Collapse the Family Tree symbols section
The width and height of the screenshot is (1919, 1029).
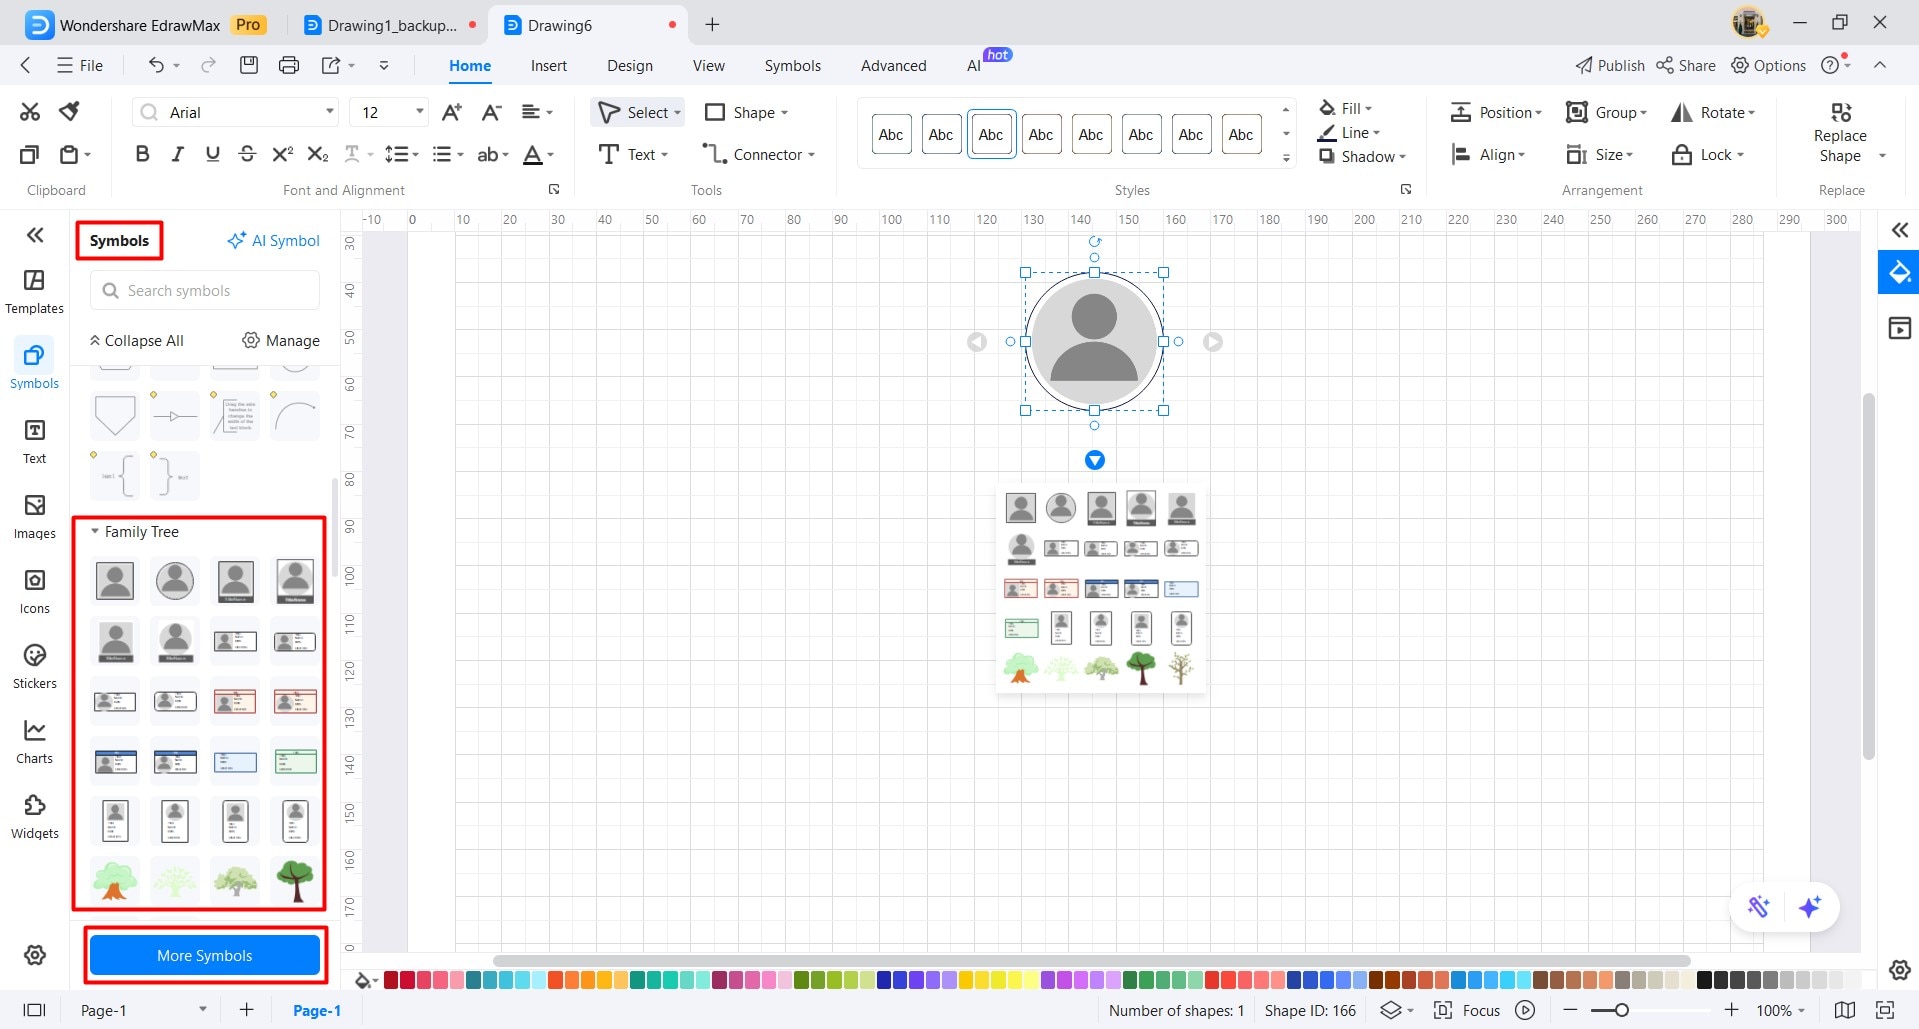pyautogui.click(x=95, y=531)
